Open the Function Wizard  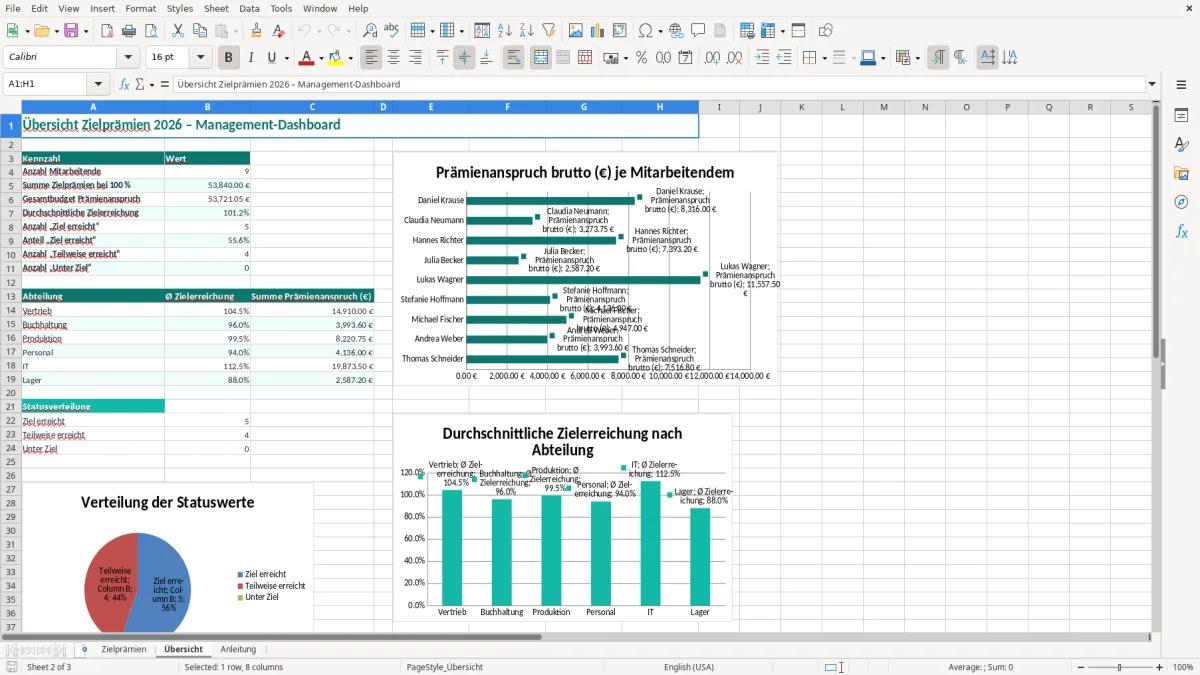[x=124, y=84]
